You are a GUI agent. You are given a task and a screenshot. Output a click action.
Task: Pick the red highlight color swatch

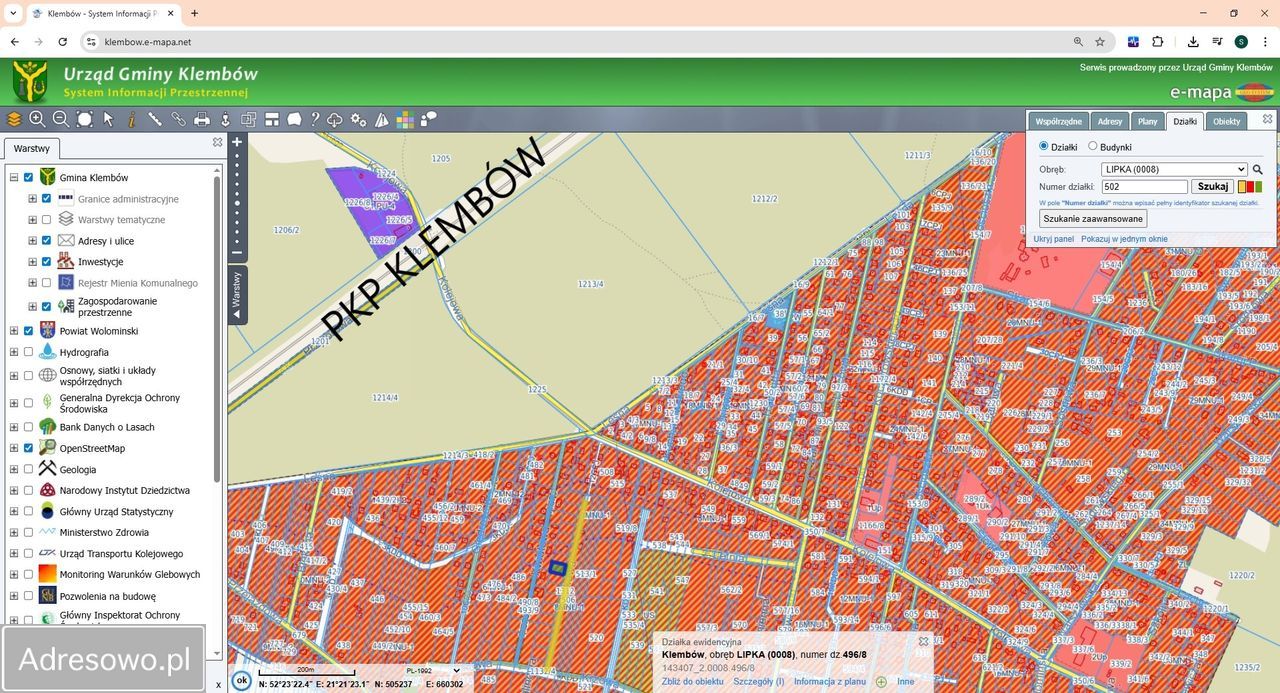pos(1250,187)
